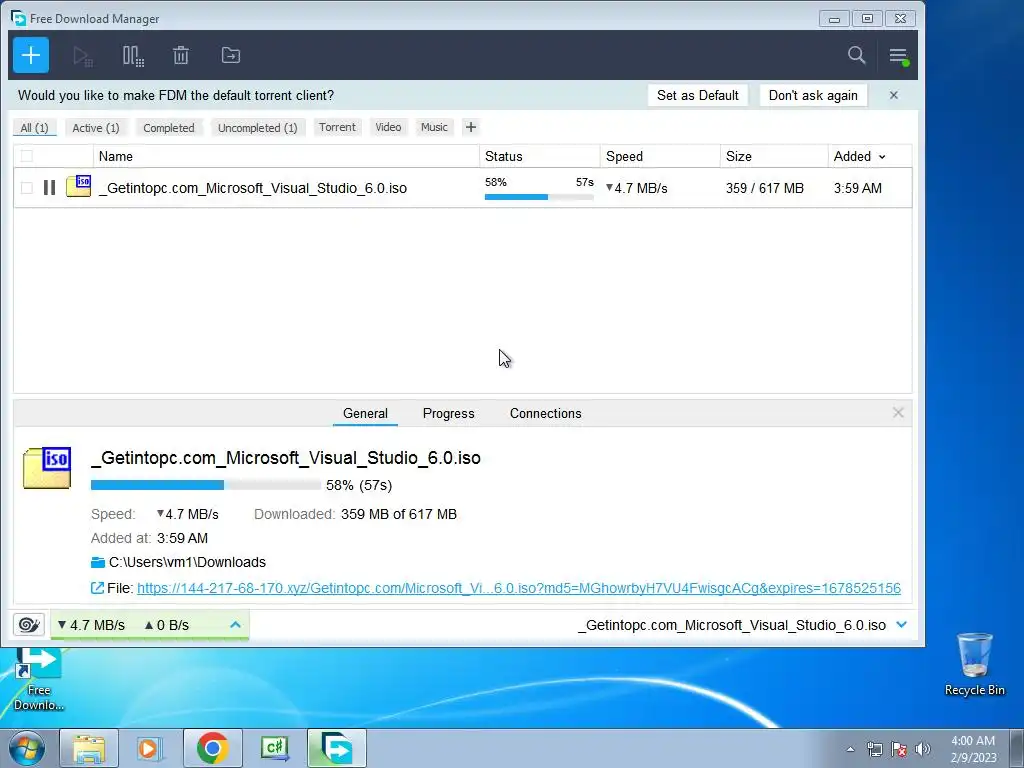Viewport: 1024px width, 768px height.
Task: Click the upload speed 0 B/s indicator
Action: [167, 625]
